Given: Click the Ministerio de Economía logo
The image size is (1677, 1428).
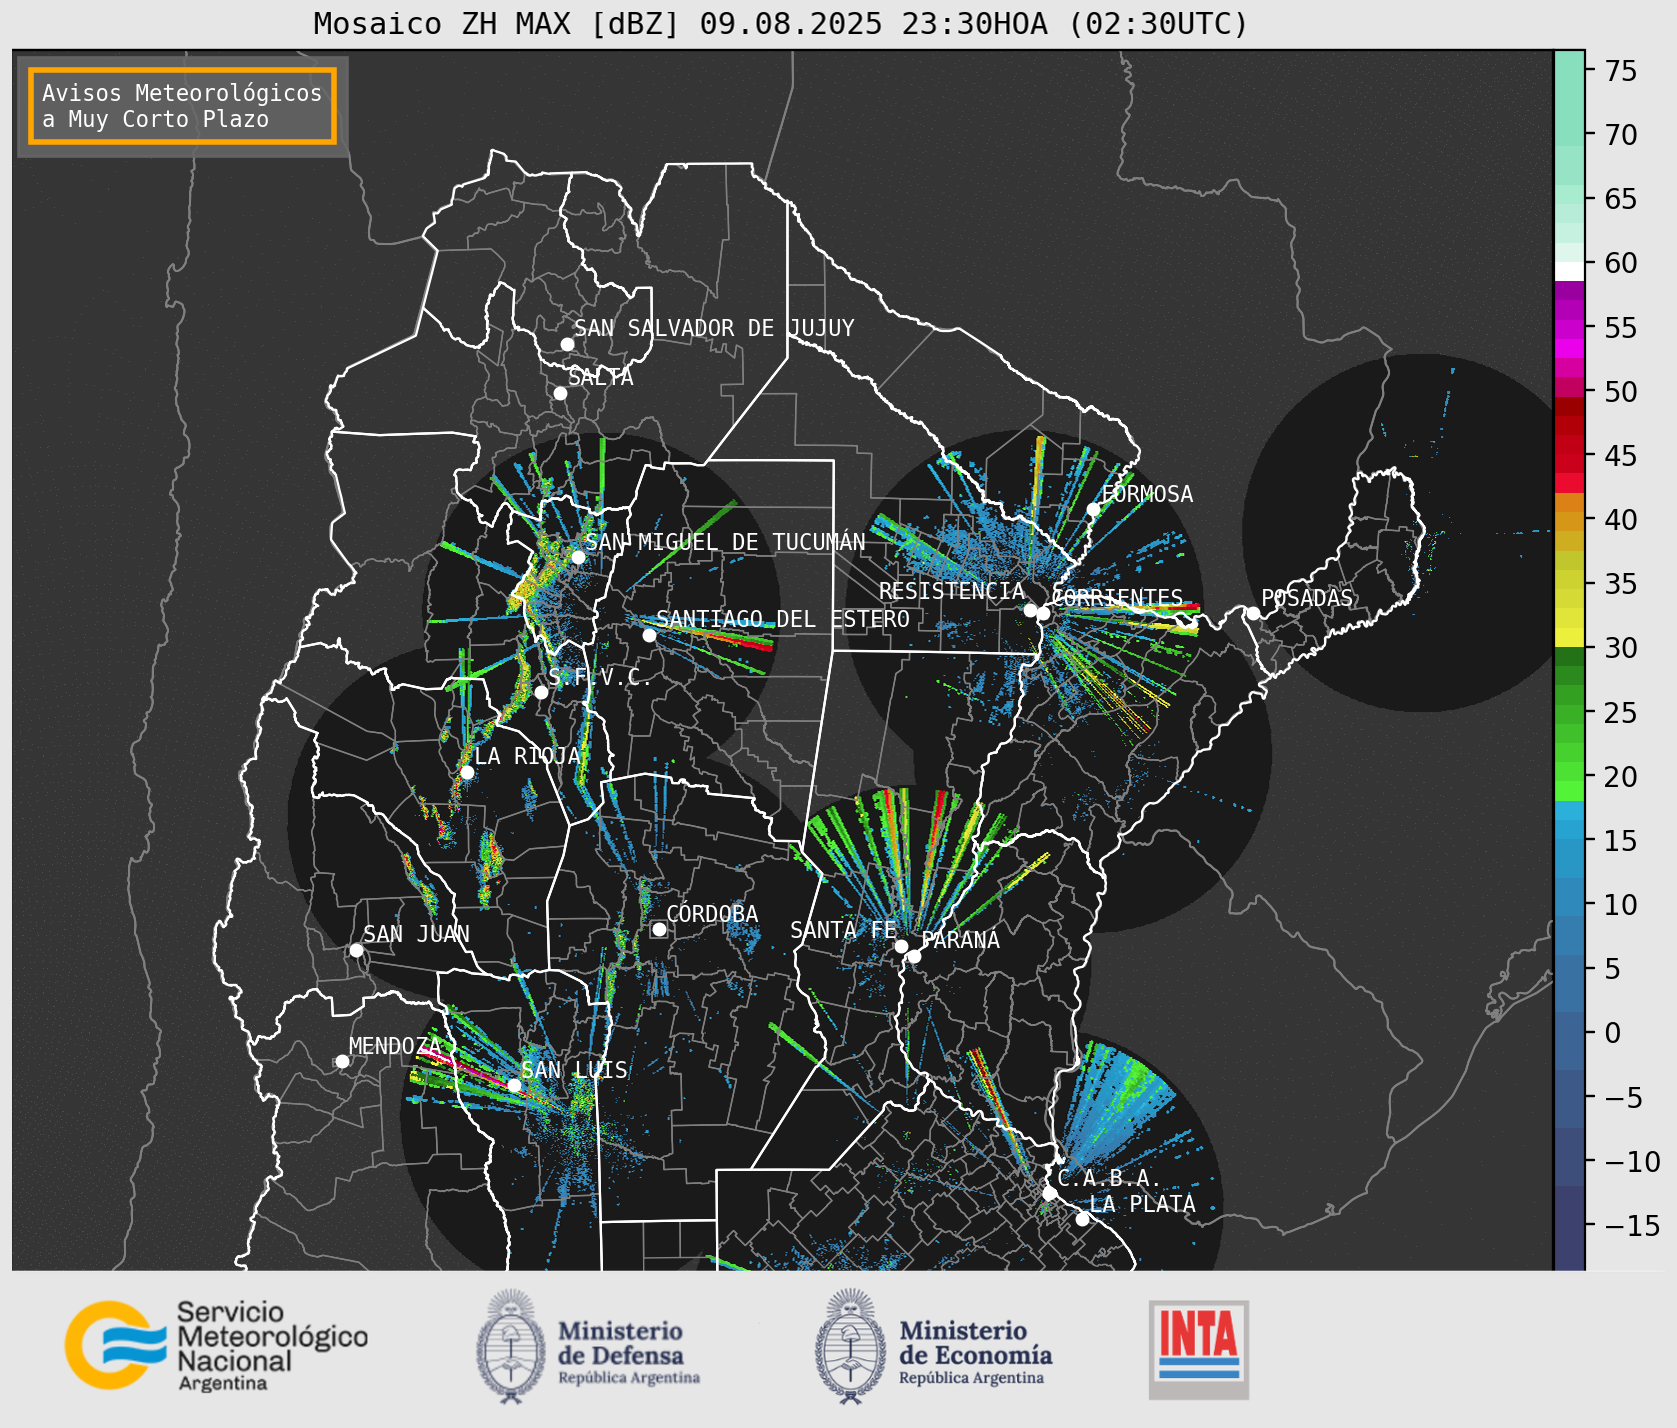Looking at the screenshot, I should (934, 1347).
